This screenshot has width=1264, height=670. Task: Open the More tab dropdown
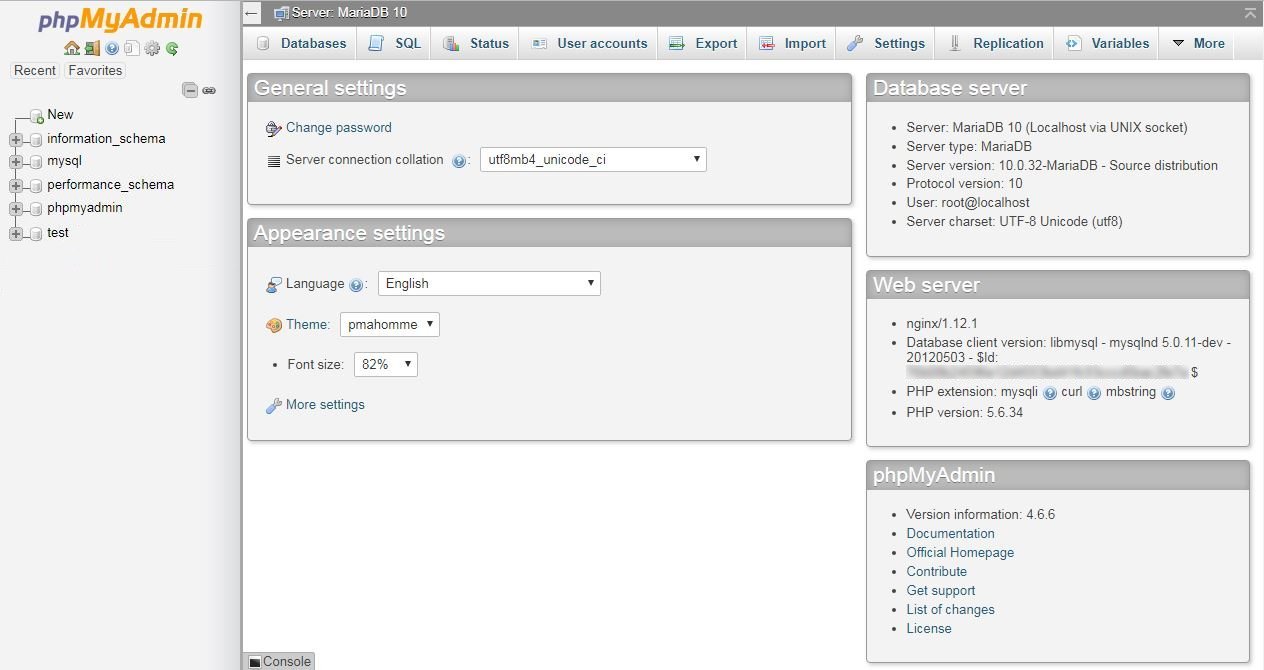(1198, 43)
